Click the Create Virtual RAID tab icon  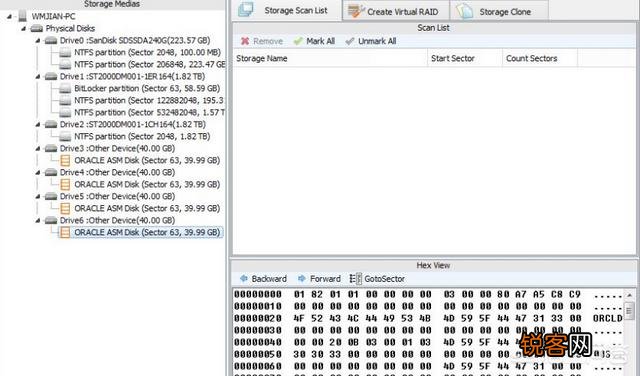tap(356, 11)
